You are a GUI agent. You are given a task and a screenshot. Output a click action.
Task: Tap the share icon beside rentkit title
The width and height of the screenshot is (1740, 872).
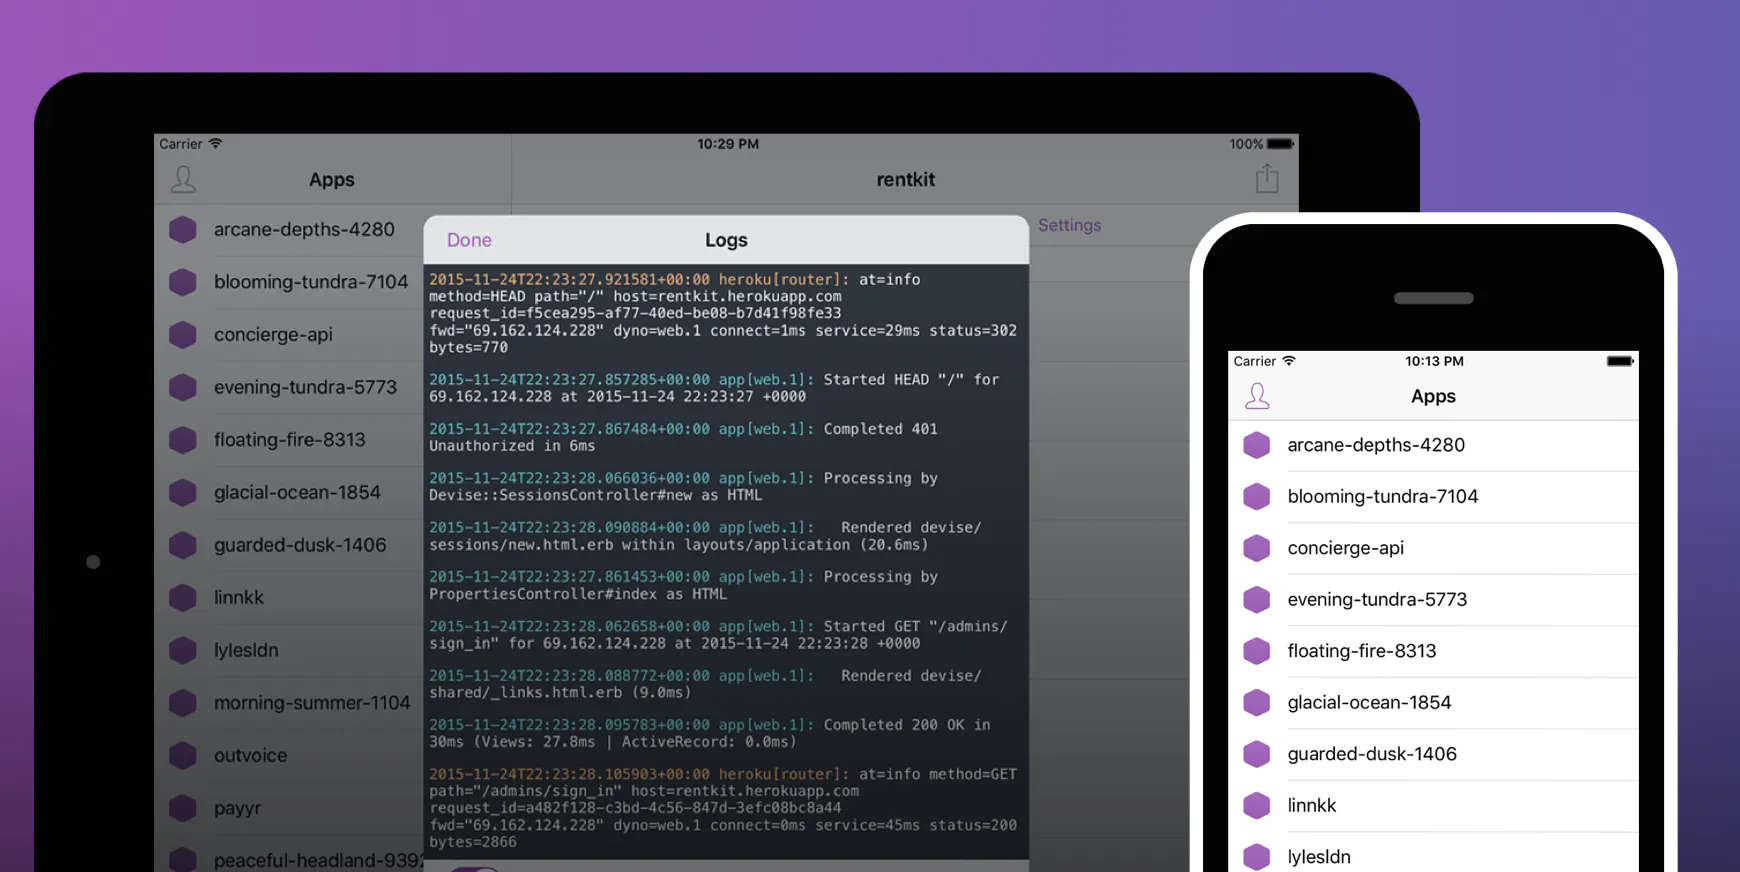pyautogui.click(x=1267, y=178)
